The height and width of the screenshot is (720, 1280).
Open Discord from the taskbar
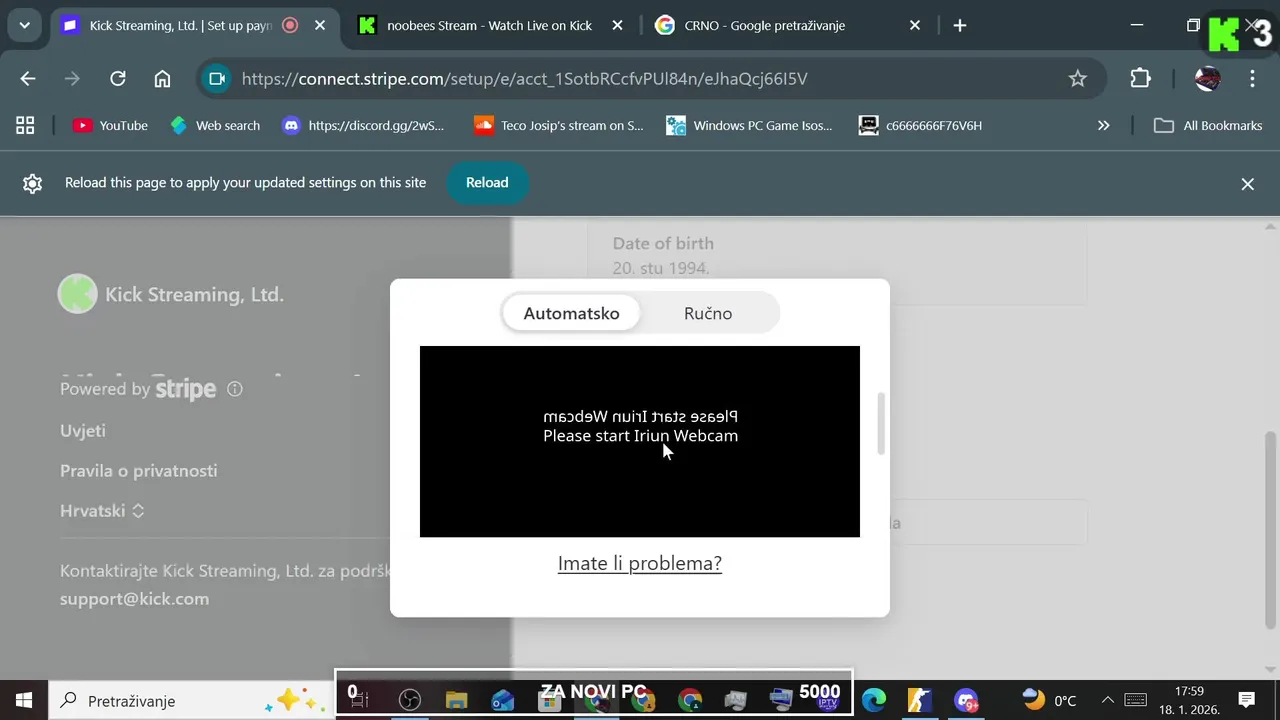966,701
